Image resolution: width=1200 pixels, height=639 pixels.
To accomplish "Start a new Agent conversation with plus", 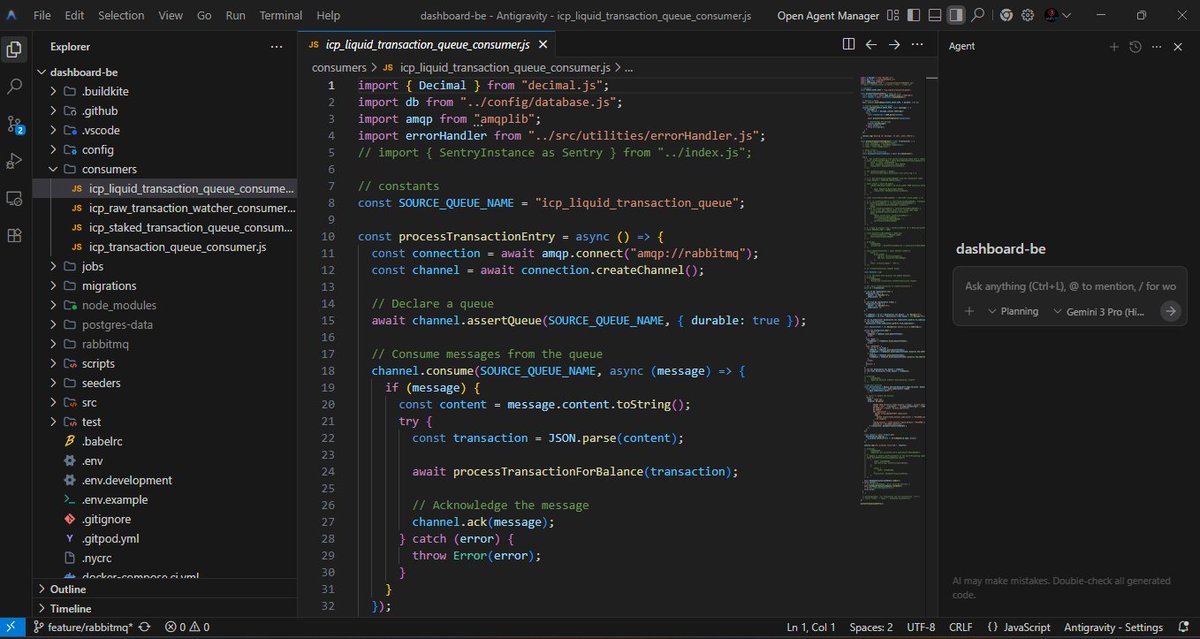I will click(1114, 46).
